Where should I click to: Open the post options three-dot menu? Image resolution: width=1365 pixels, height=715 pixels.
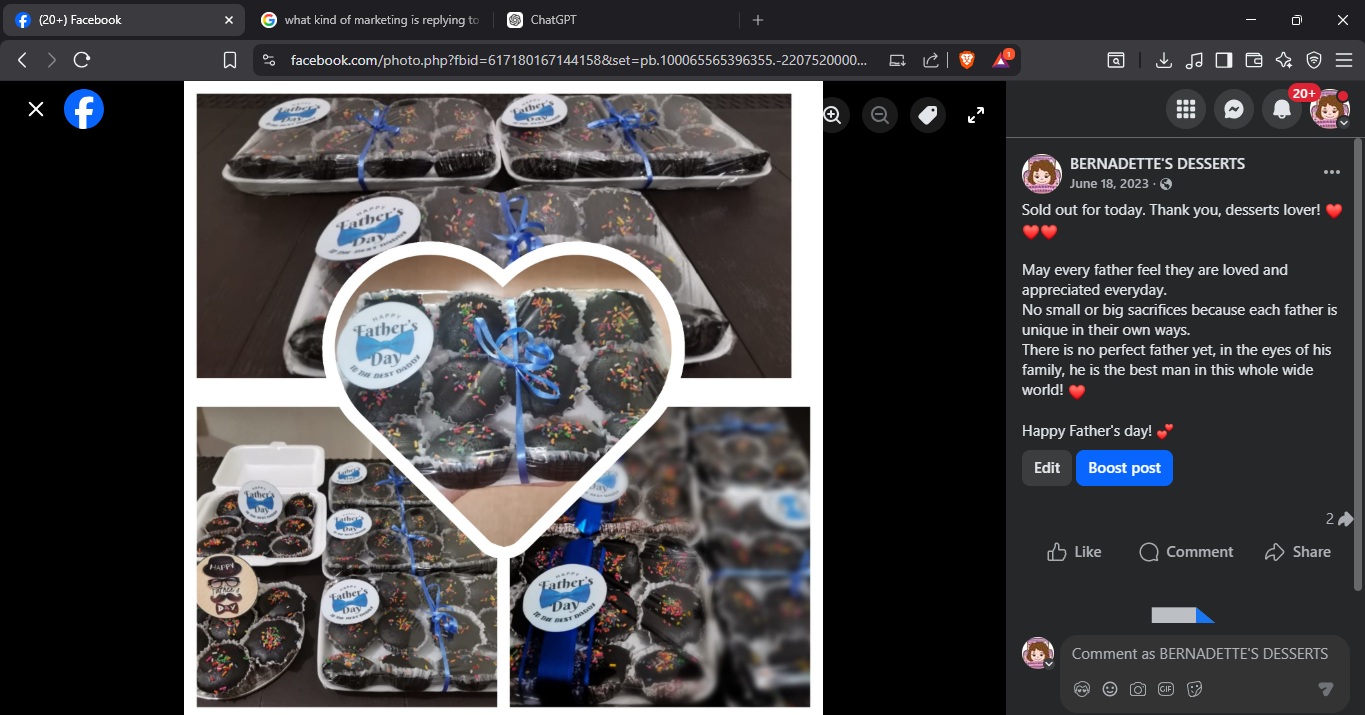tap(1331, 172)
